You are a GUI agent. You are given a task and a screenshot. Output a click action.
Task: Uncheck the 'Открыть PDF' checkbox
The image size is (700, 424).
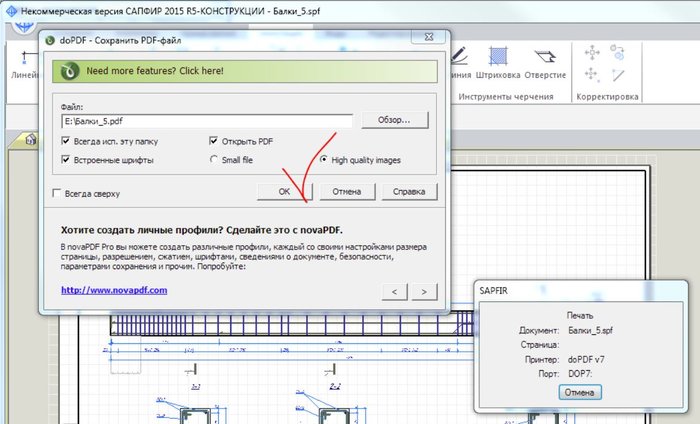(213, 141)
